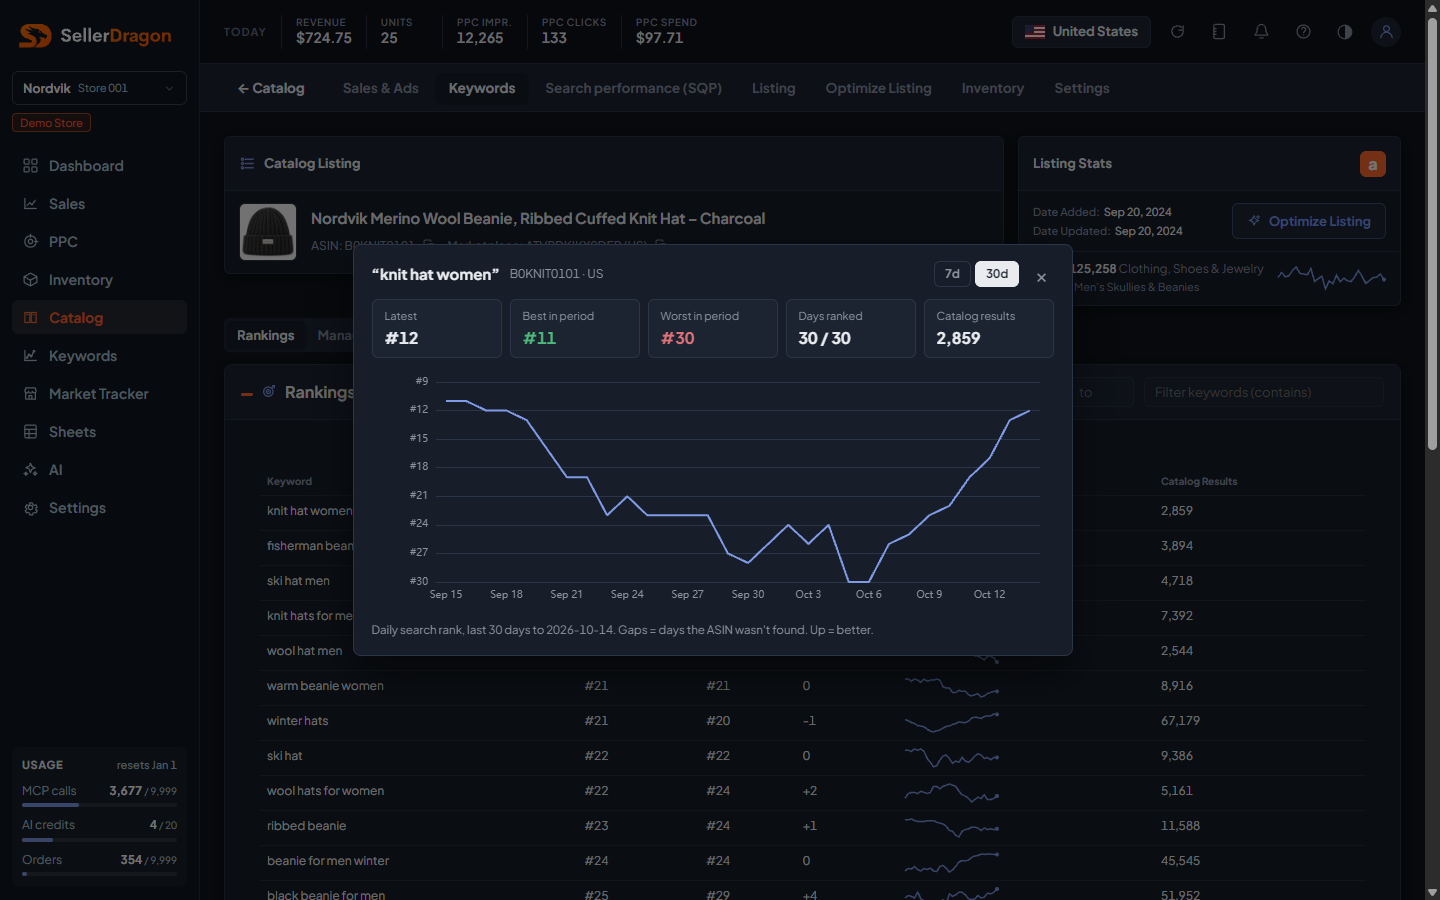The width and height of the screenshot is (1440, 900).
Task: Select the Rankings sub-tab
Action: click(x=266, y=335)
